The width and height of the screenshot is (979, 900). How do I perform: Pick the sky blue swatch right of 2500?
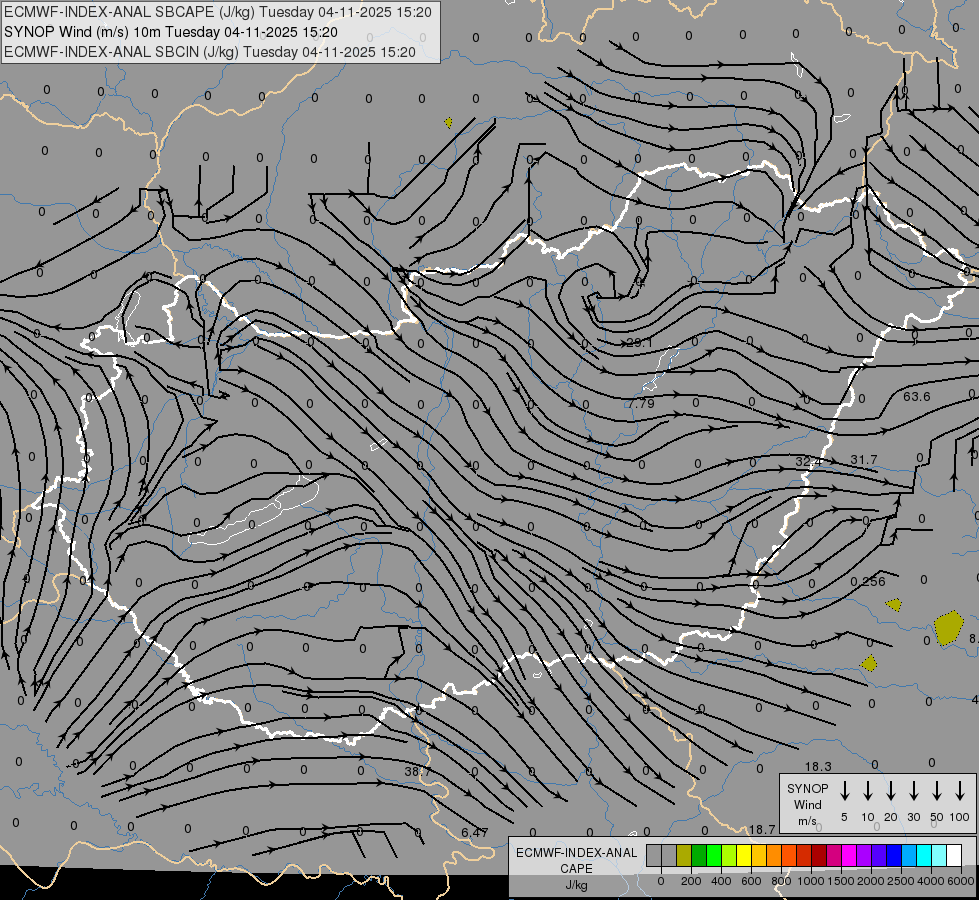(x=909, y=855)
